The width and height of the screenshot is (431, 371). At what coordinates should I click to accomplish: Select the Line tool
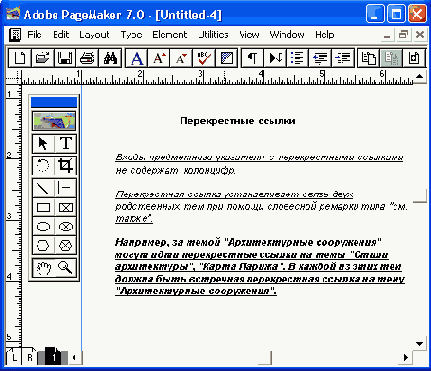pos(43,188)
